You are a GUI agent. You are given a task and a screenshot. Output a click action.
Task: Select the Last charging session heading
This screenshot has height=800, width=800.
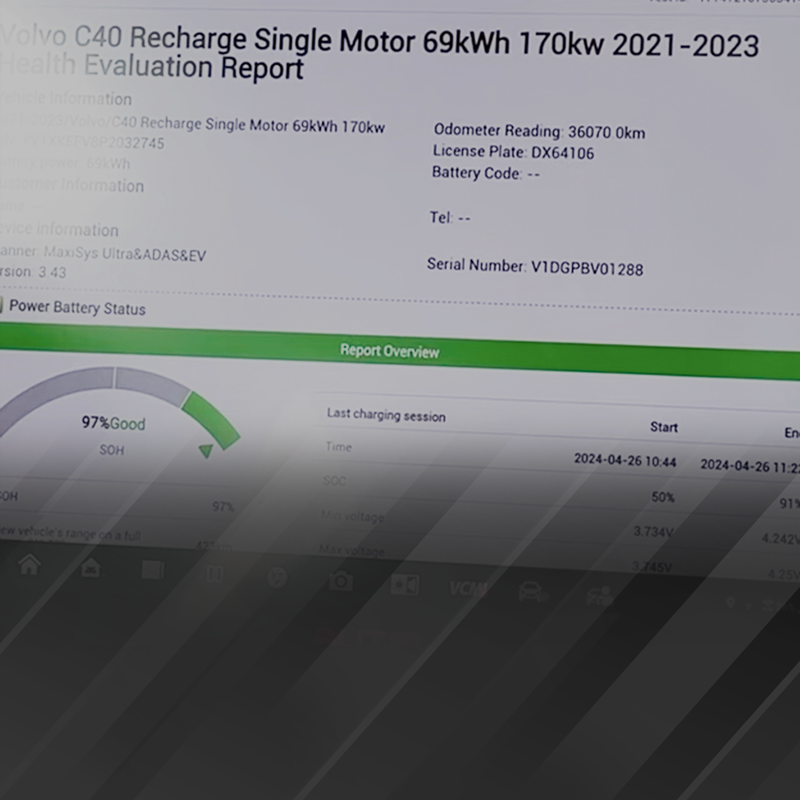point(386,415)
